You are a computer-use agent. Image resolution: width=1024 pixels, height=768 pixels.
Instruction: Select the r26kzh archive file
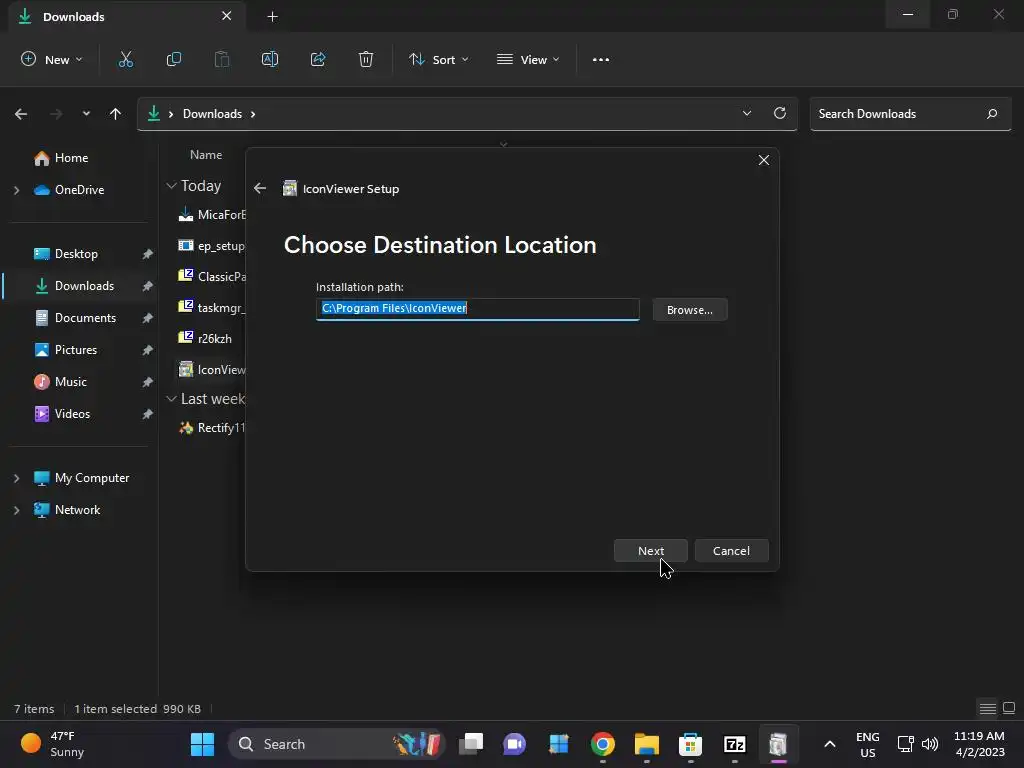click(205, 338)
